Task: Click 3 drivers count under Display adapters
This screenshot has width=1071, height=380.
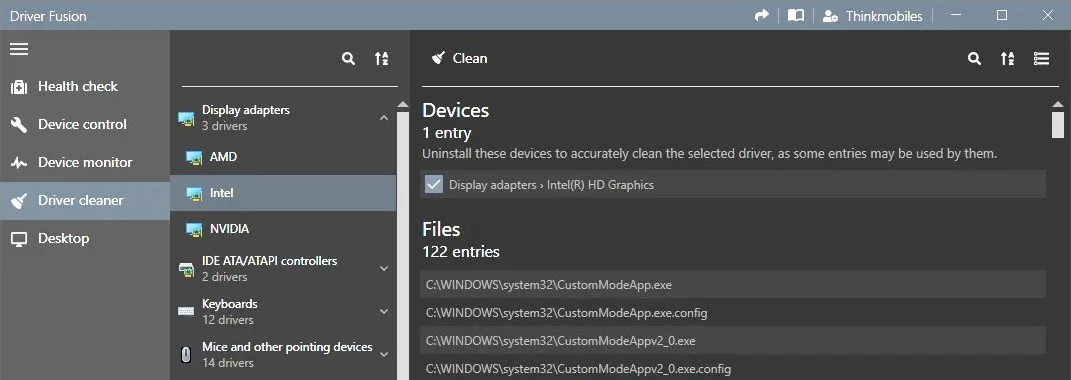Action: tap(225, 126)
